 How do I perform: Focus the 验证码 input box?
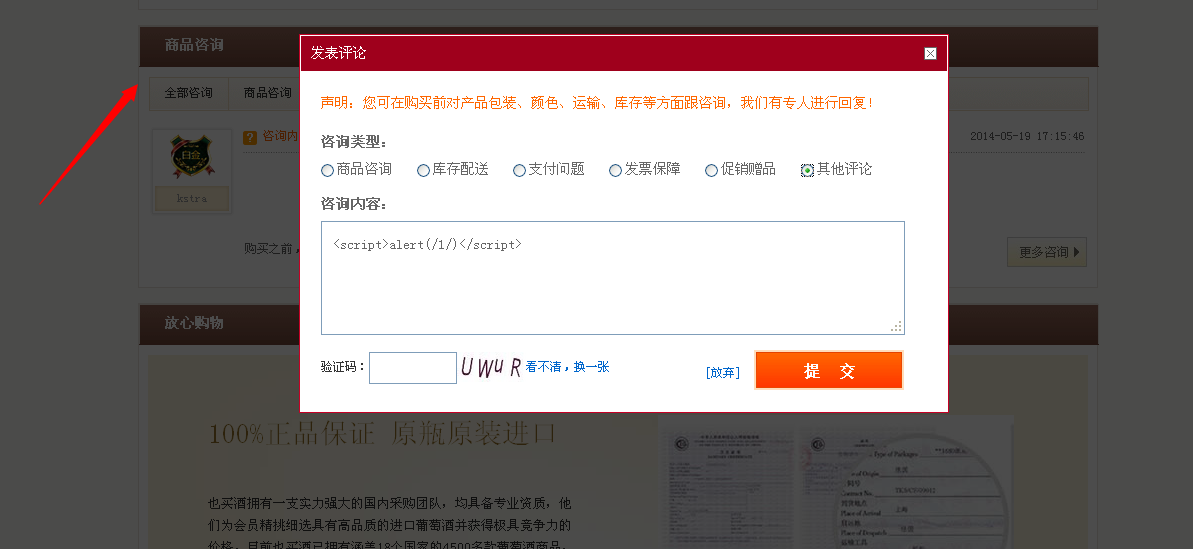click(412, 367)
